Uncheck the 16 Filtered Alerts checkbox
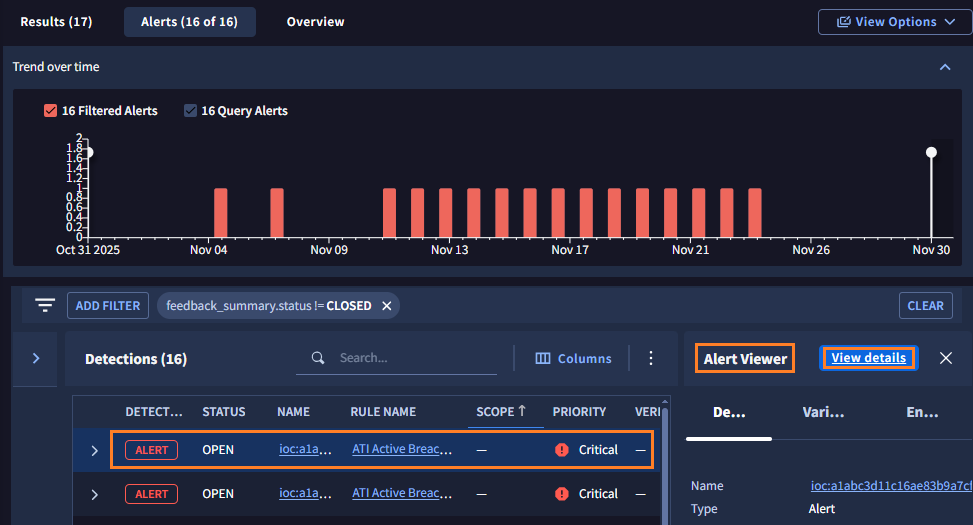 [51, 111]
